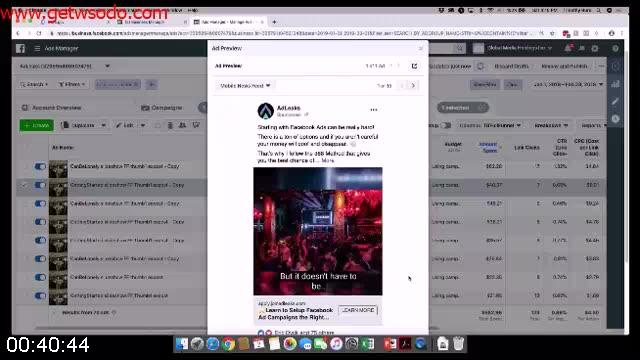
Task: Click the browser reload button
Action: pyautogui.click(x=39, y=33)
